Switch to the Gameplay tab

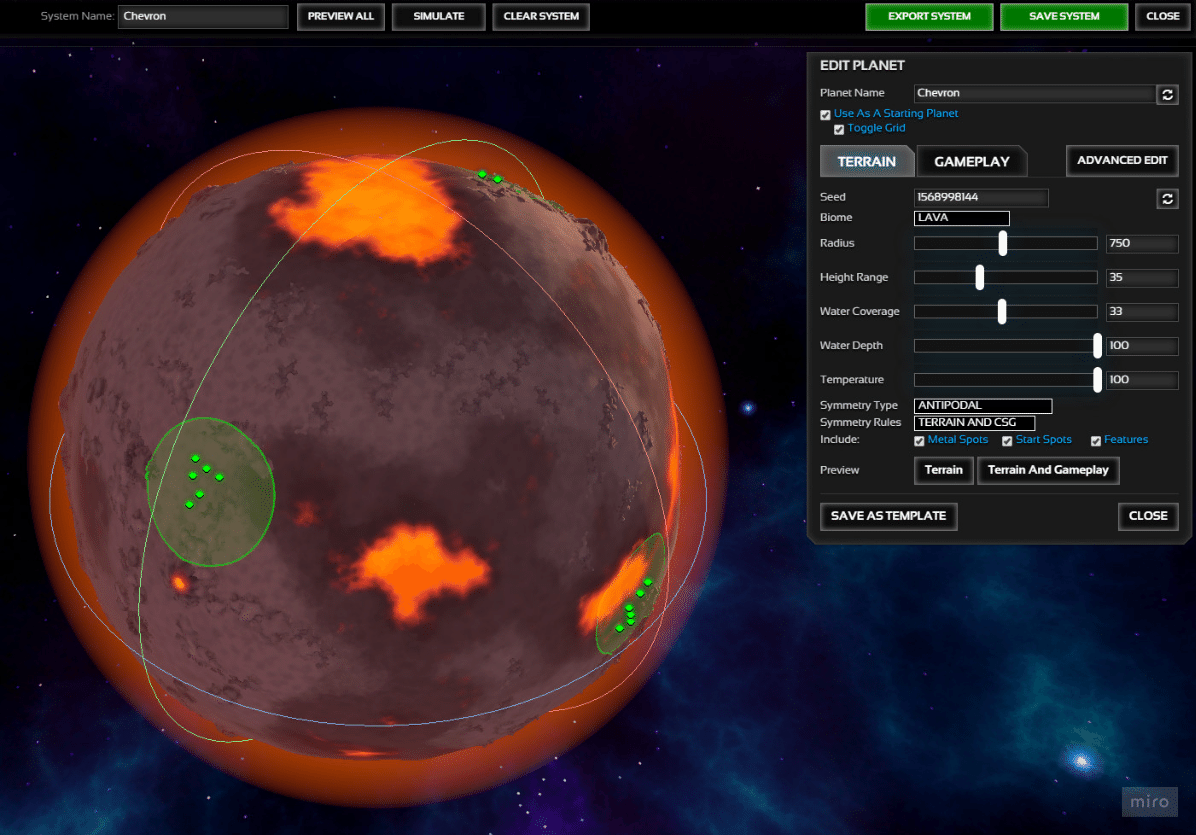click(x=972, y=161)
